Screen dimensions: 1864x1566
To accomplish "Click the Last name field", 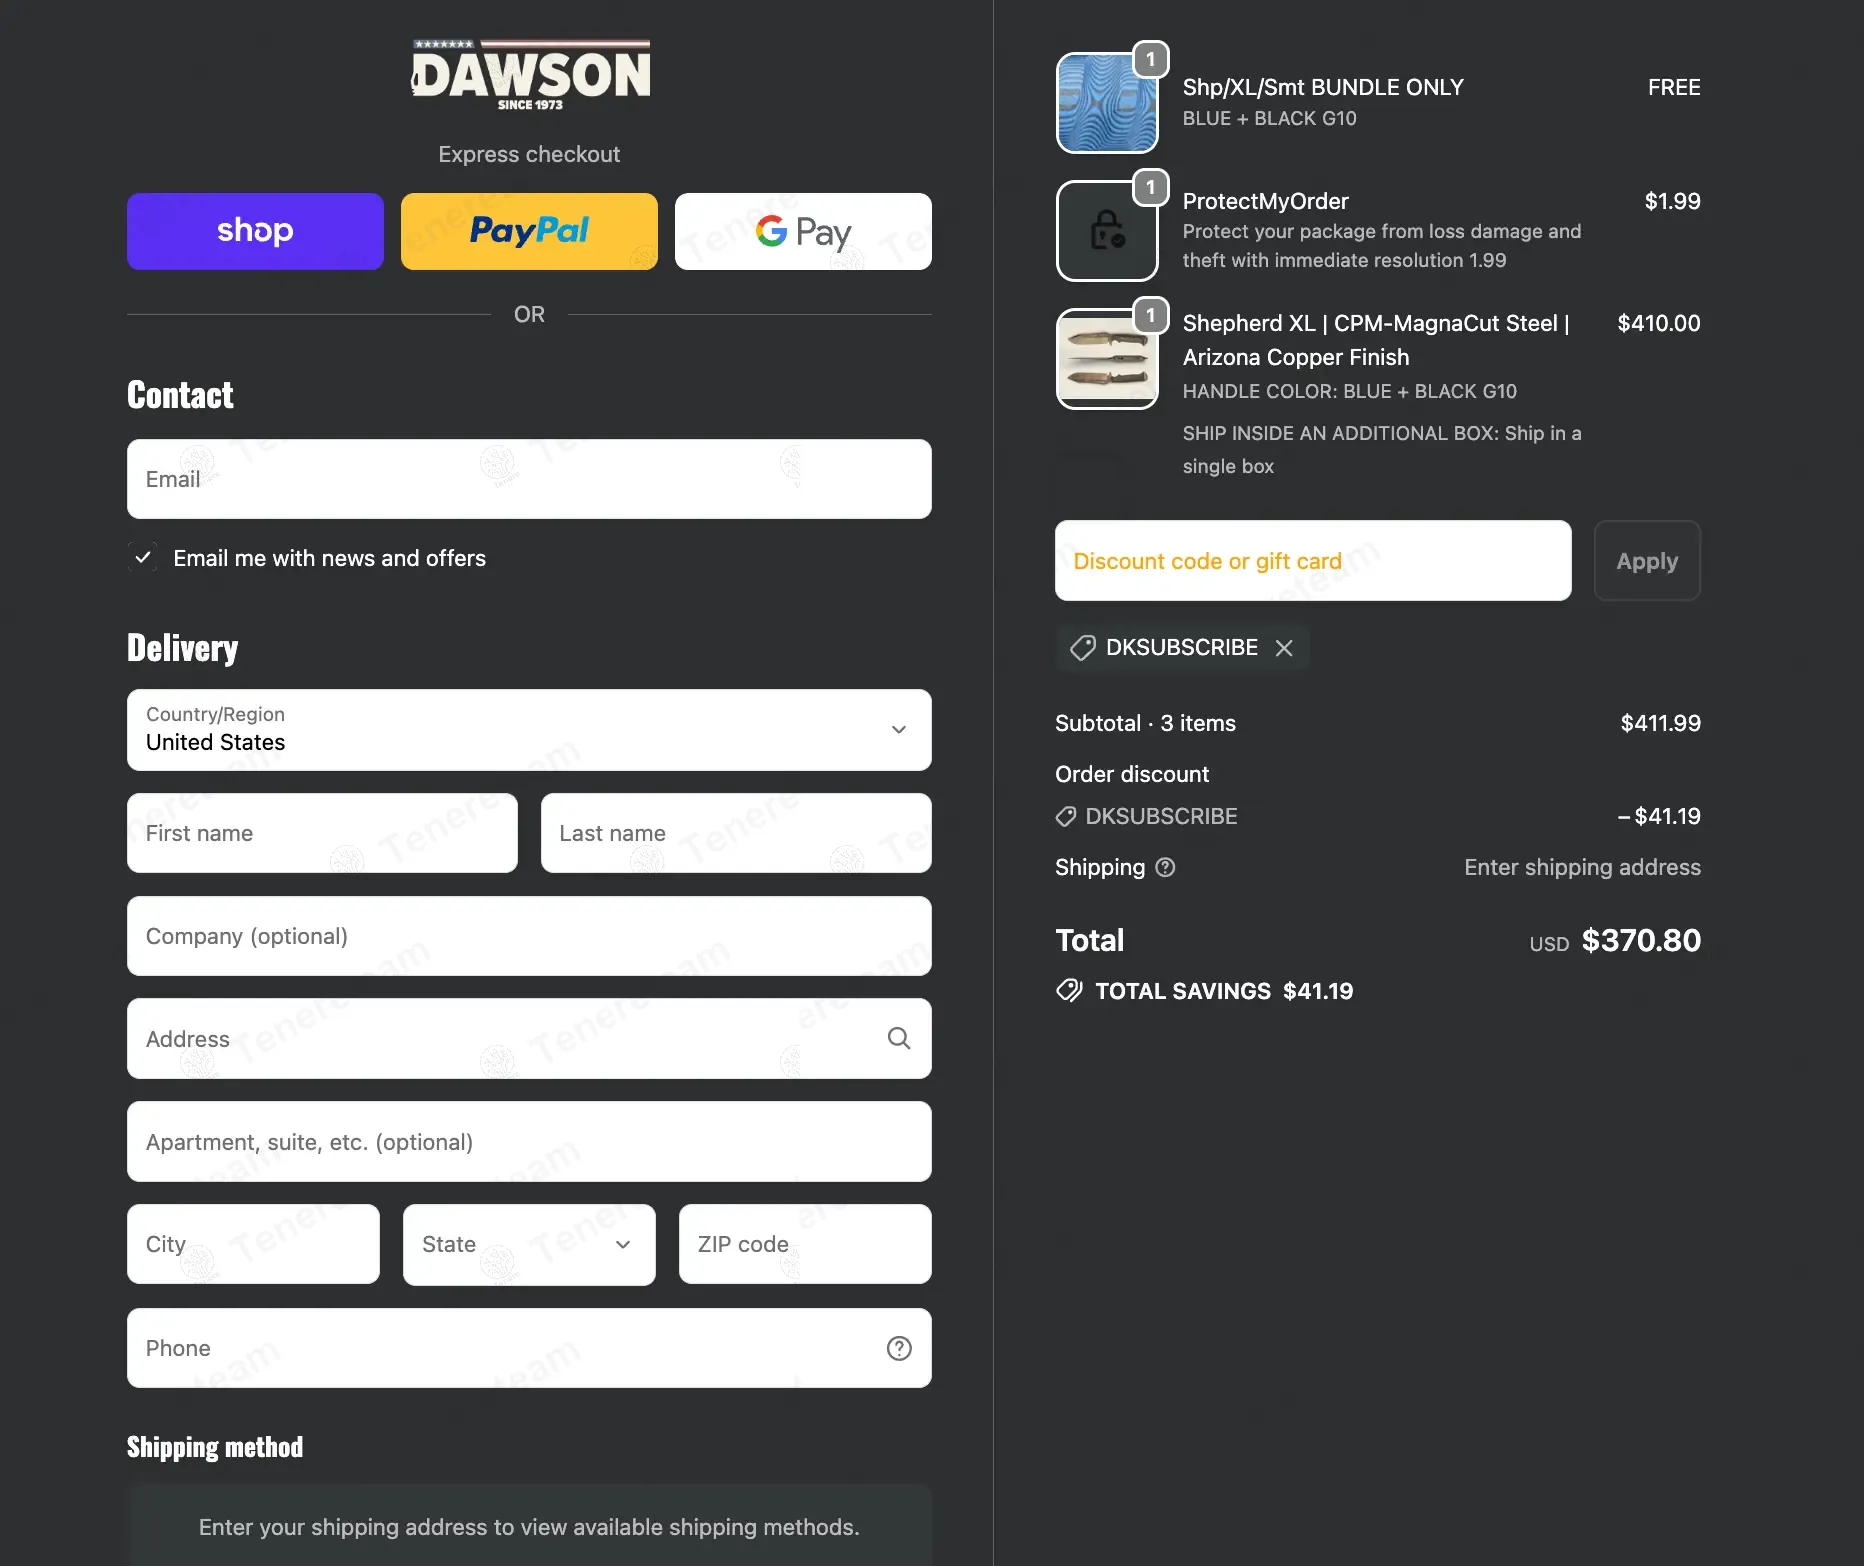I will point(736,833).
